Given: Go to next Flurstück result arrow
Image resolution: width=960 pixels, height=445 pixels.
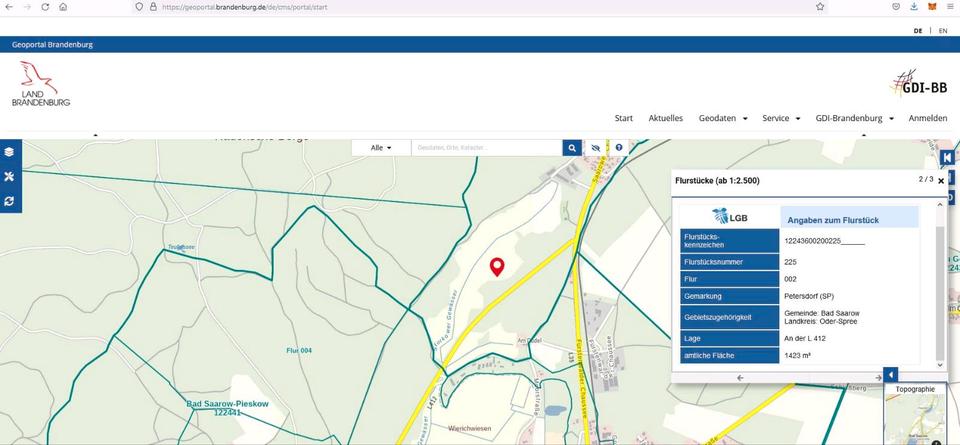Looking at the screenshot, I should pos(878,377).
